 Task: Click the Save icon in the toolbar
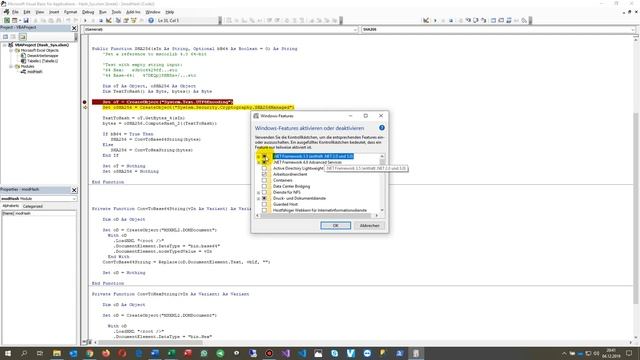click(26, 20)
